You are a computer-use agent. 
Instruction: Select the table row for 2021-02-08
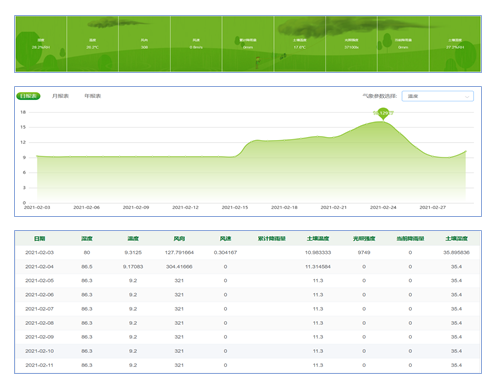247,323
